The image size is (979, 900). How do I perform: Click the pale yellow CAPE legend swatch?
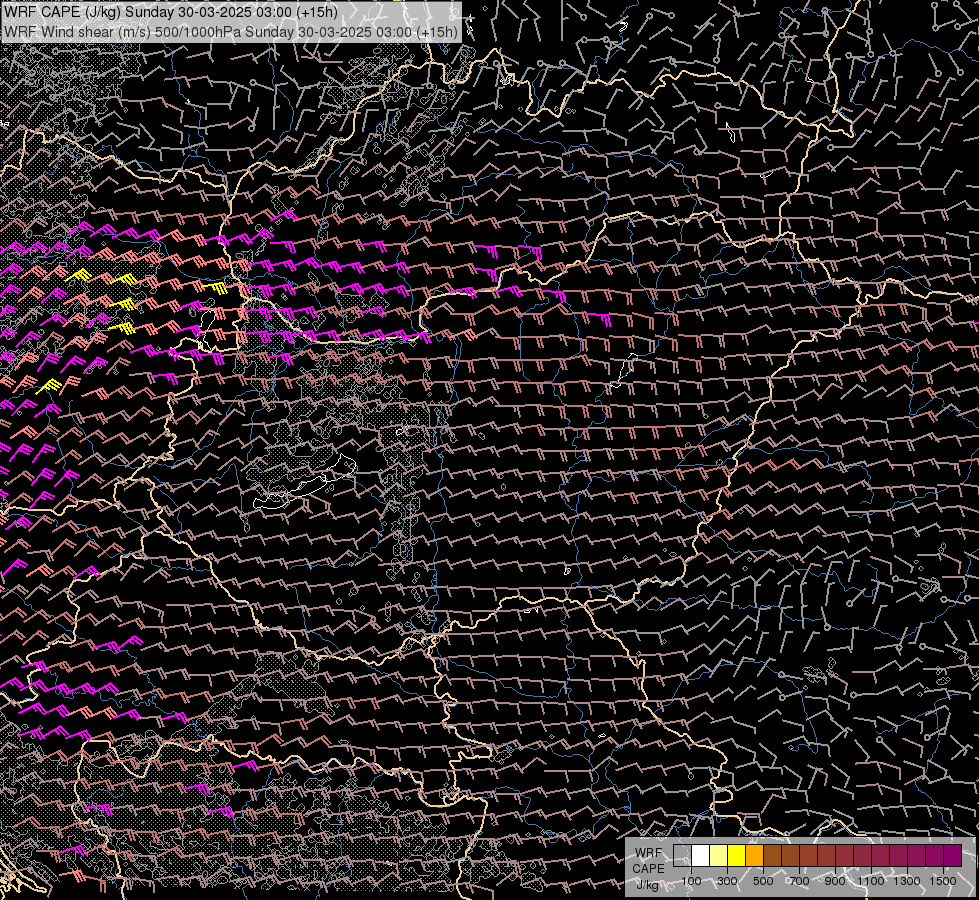pos(719,856)
